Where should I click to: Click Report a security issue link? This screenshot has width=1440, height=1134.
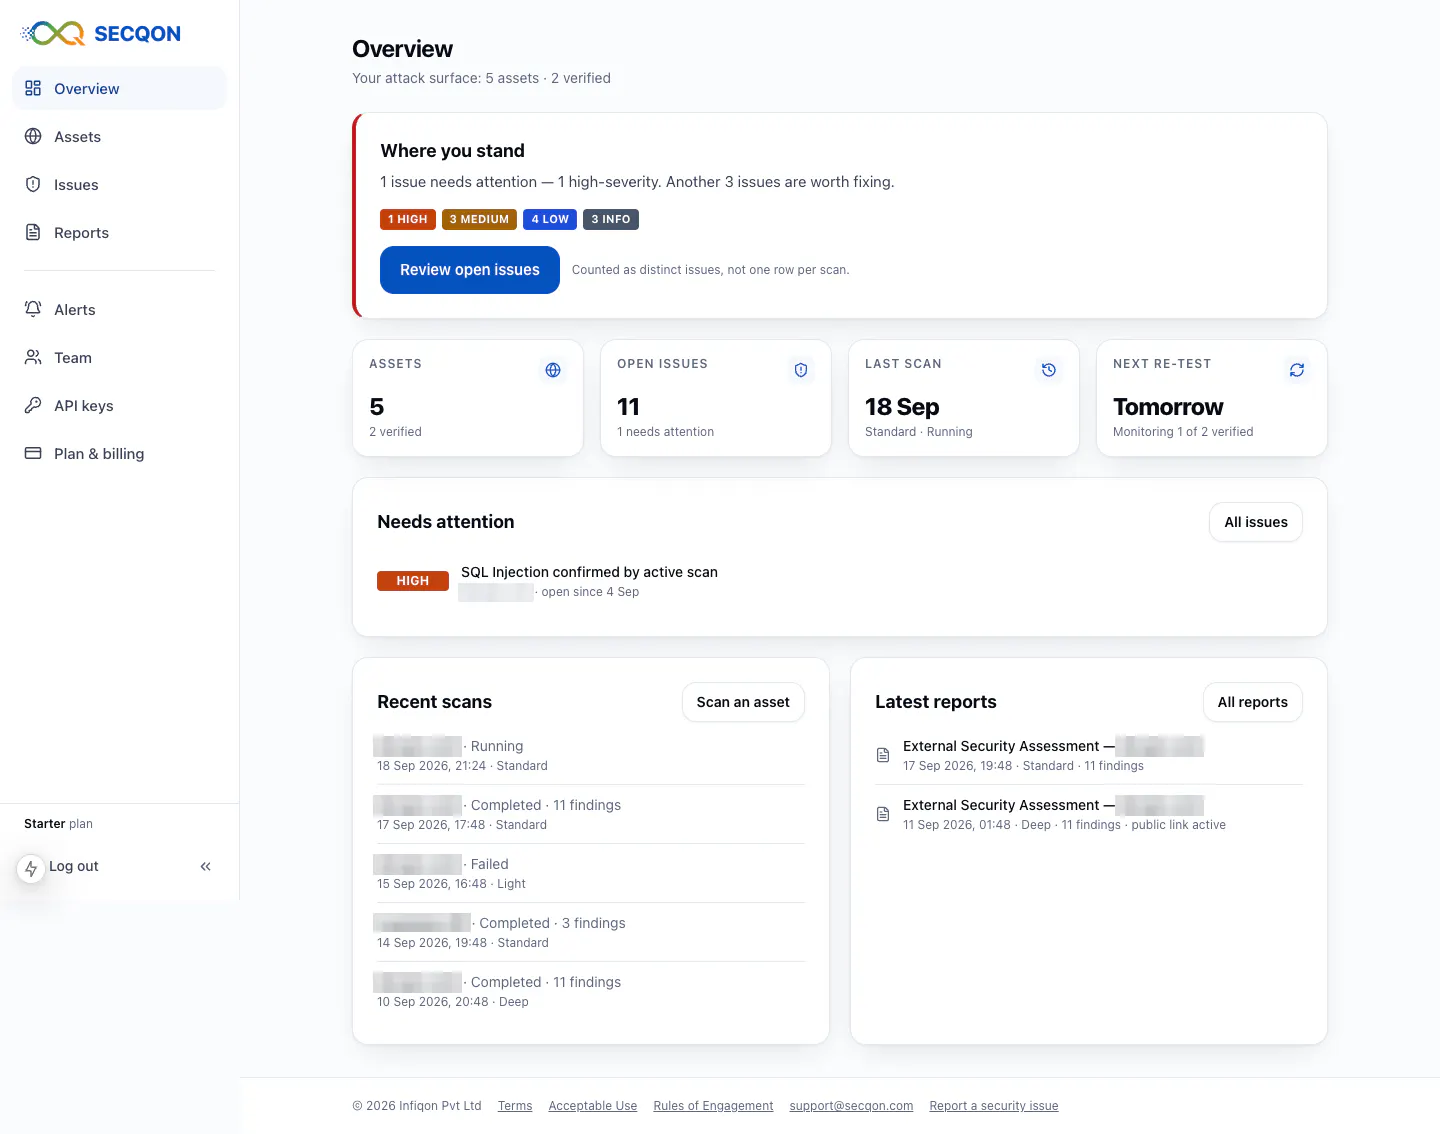click(x=994, y=1106)
